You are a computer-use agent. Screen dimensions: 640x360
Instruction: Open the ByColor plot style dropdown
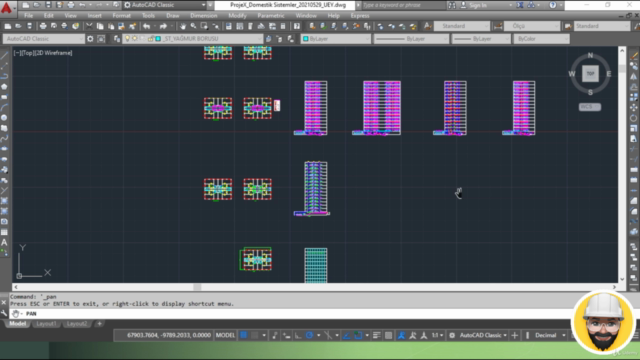pyautogui.click(x=542, y=39)
